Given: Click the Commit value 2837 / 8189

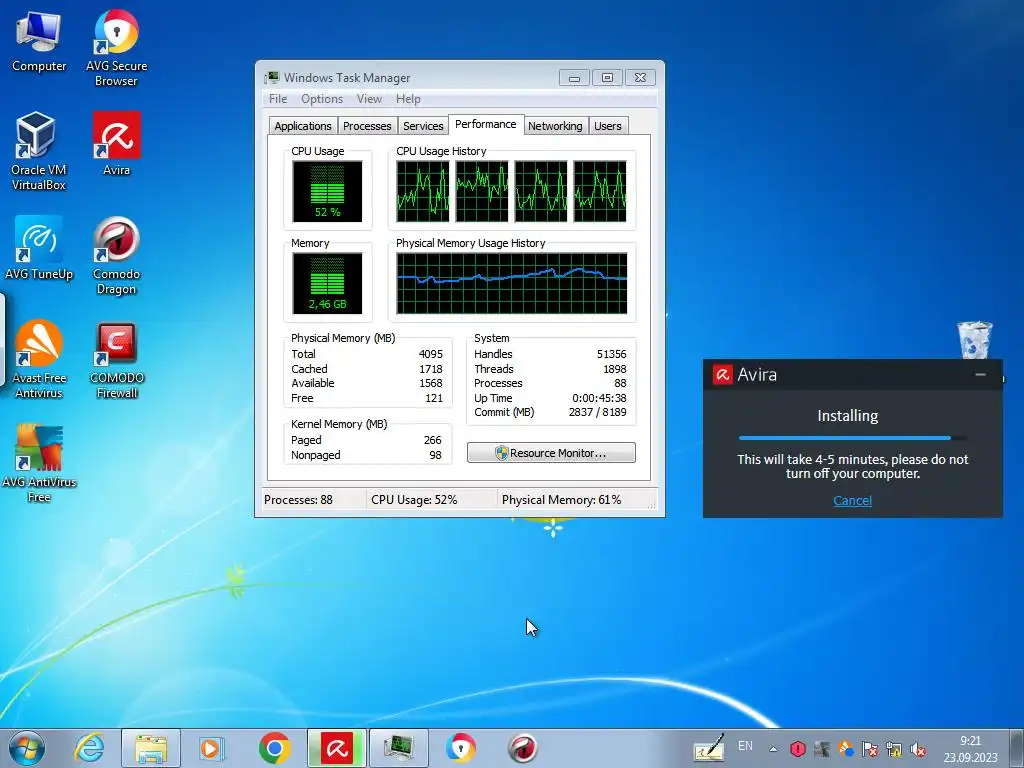Looking at the screenshot, I should pos(597,412).
